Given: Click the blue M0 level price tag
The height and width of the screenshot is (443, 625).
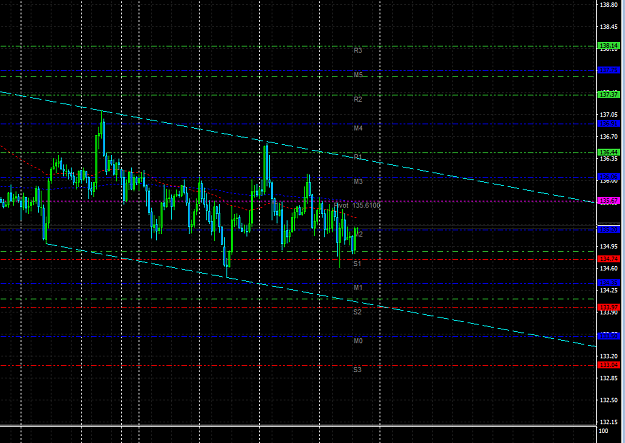Looking at the screenshot, I should click(x=609, y=336).
